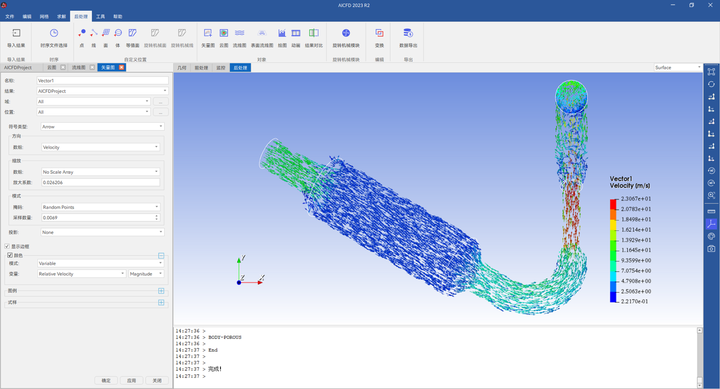Image resolution: width=720 pixels, height=389 pixels.
Task: Expand the 图例 legend section
Action: click(161, 291)
